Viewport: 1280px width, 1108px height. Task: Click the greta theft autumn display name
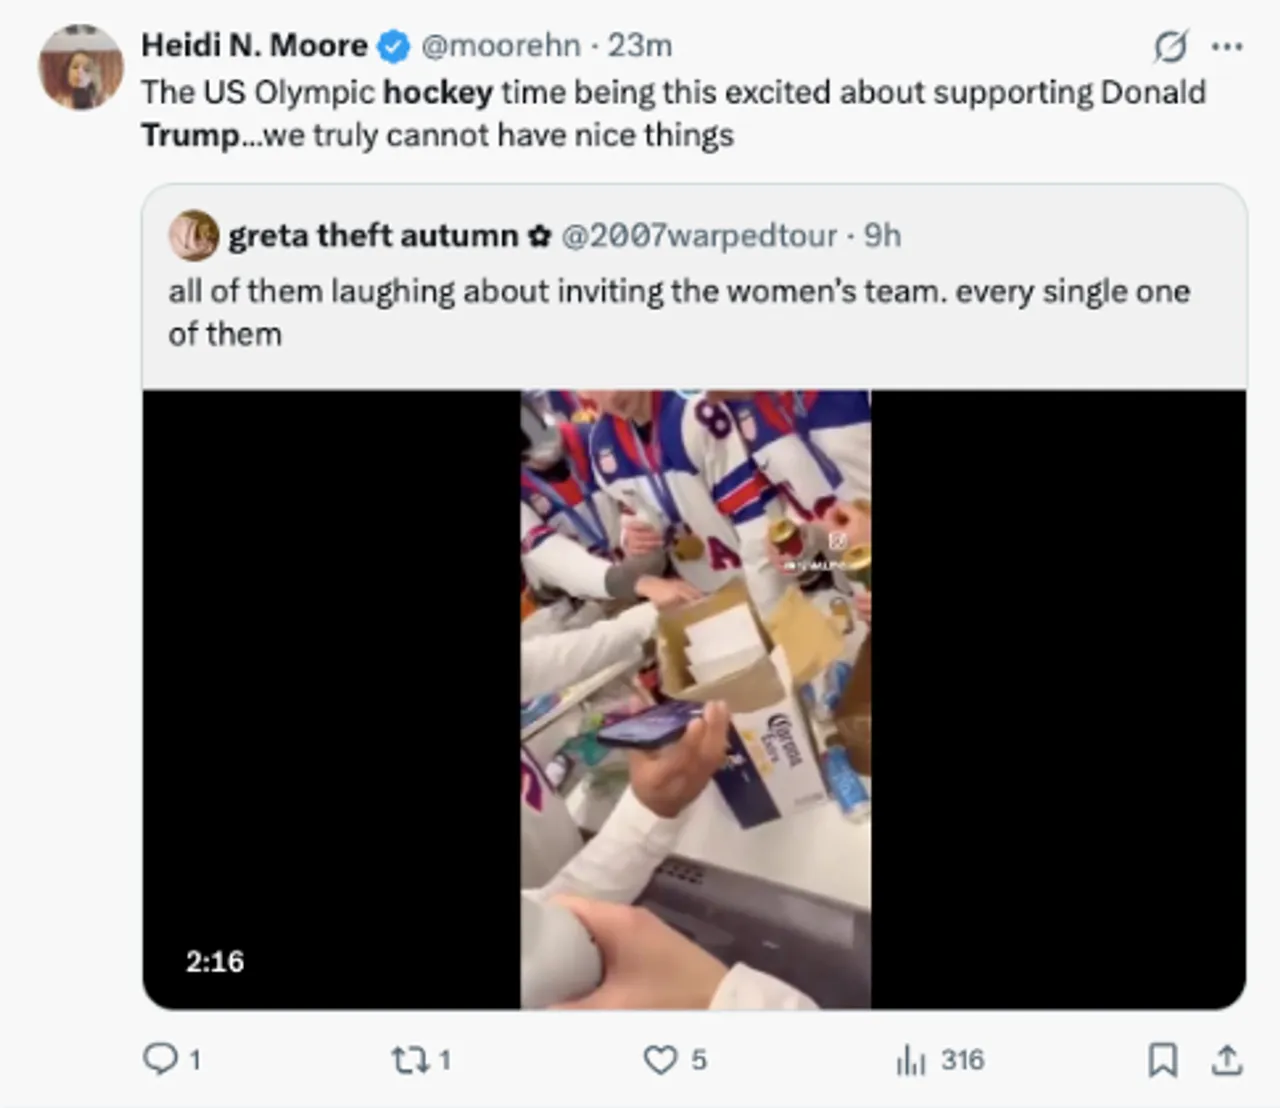tap(373, 236)
